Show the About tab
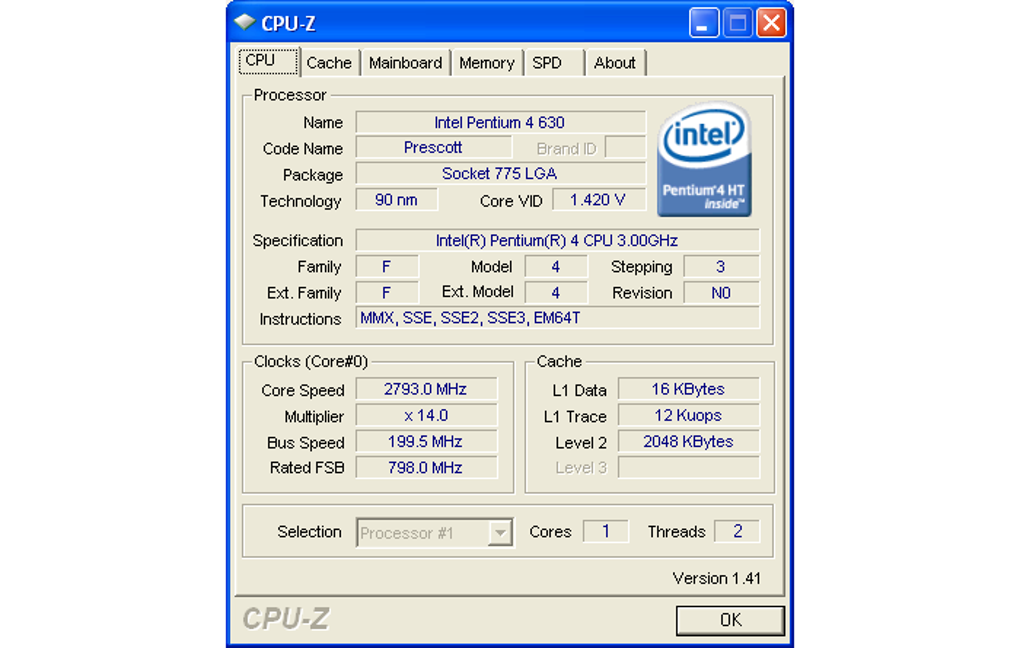Screen dimensions: 1020x648 (x=615, y=63)
